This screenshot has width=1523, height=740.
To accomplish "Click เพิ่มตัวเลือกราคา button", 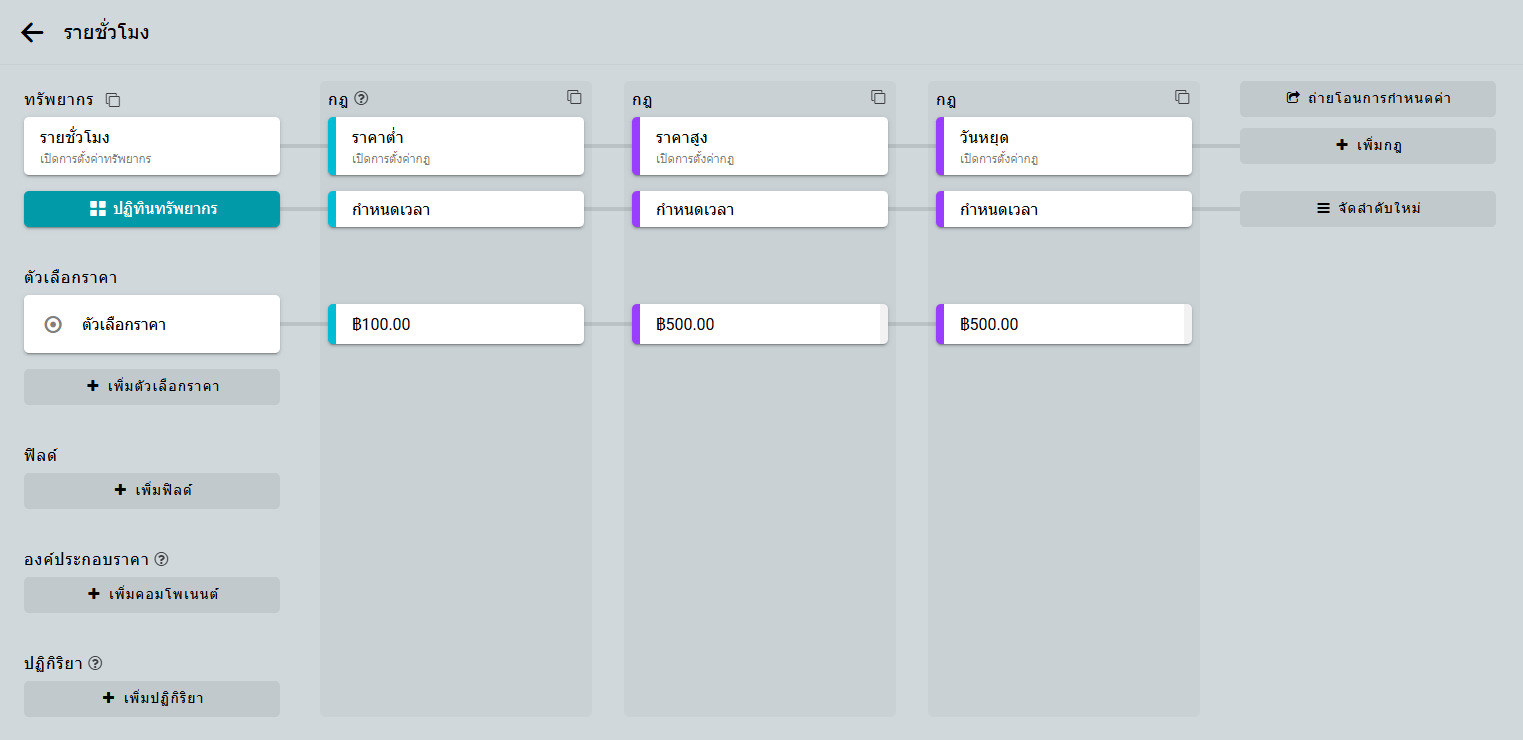I will point(152,387).
